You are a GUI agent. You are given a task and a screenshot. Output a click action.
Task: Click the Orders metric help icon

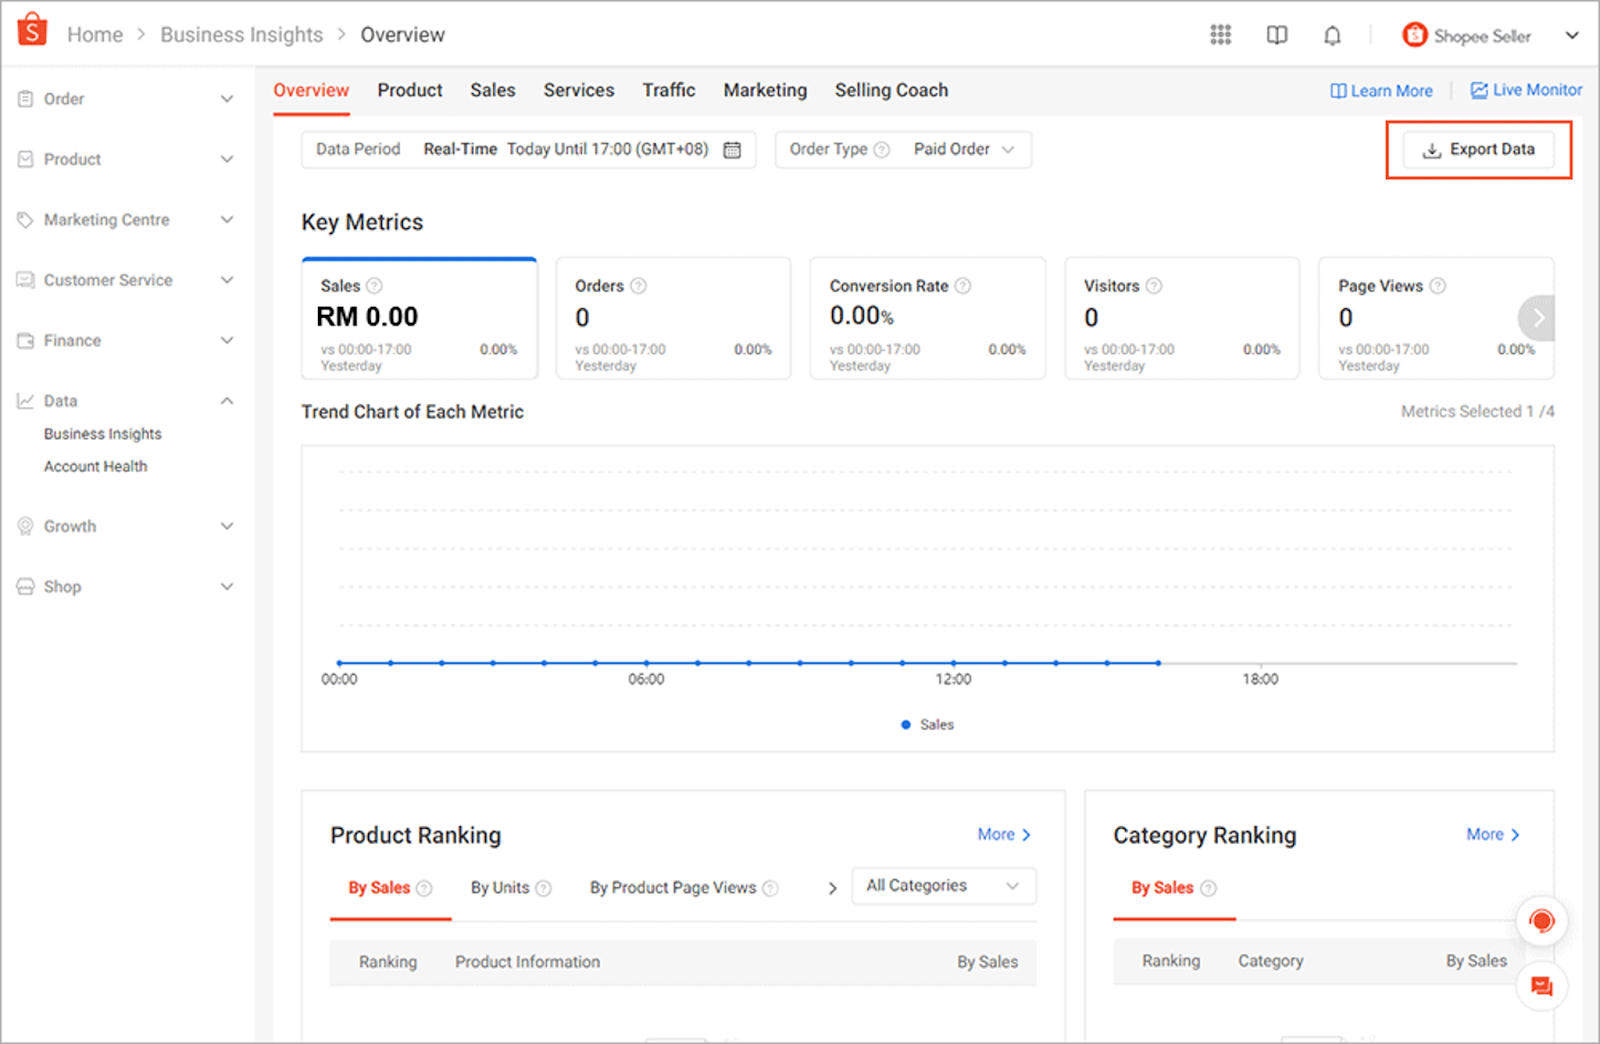(638, 286)
